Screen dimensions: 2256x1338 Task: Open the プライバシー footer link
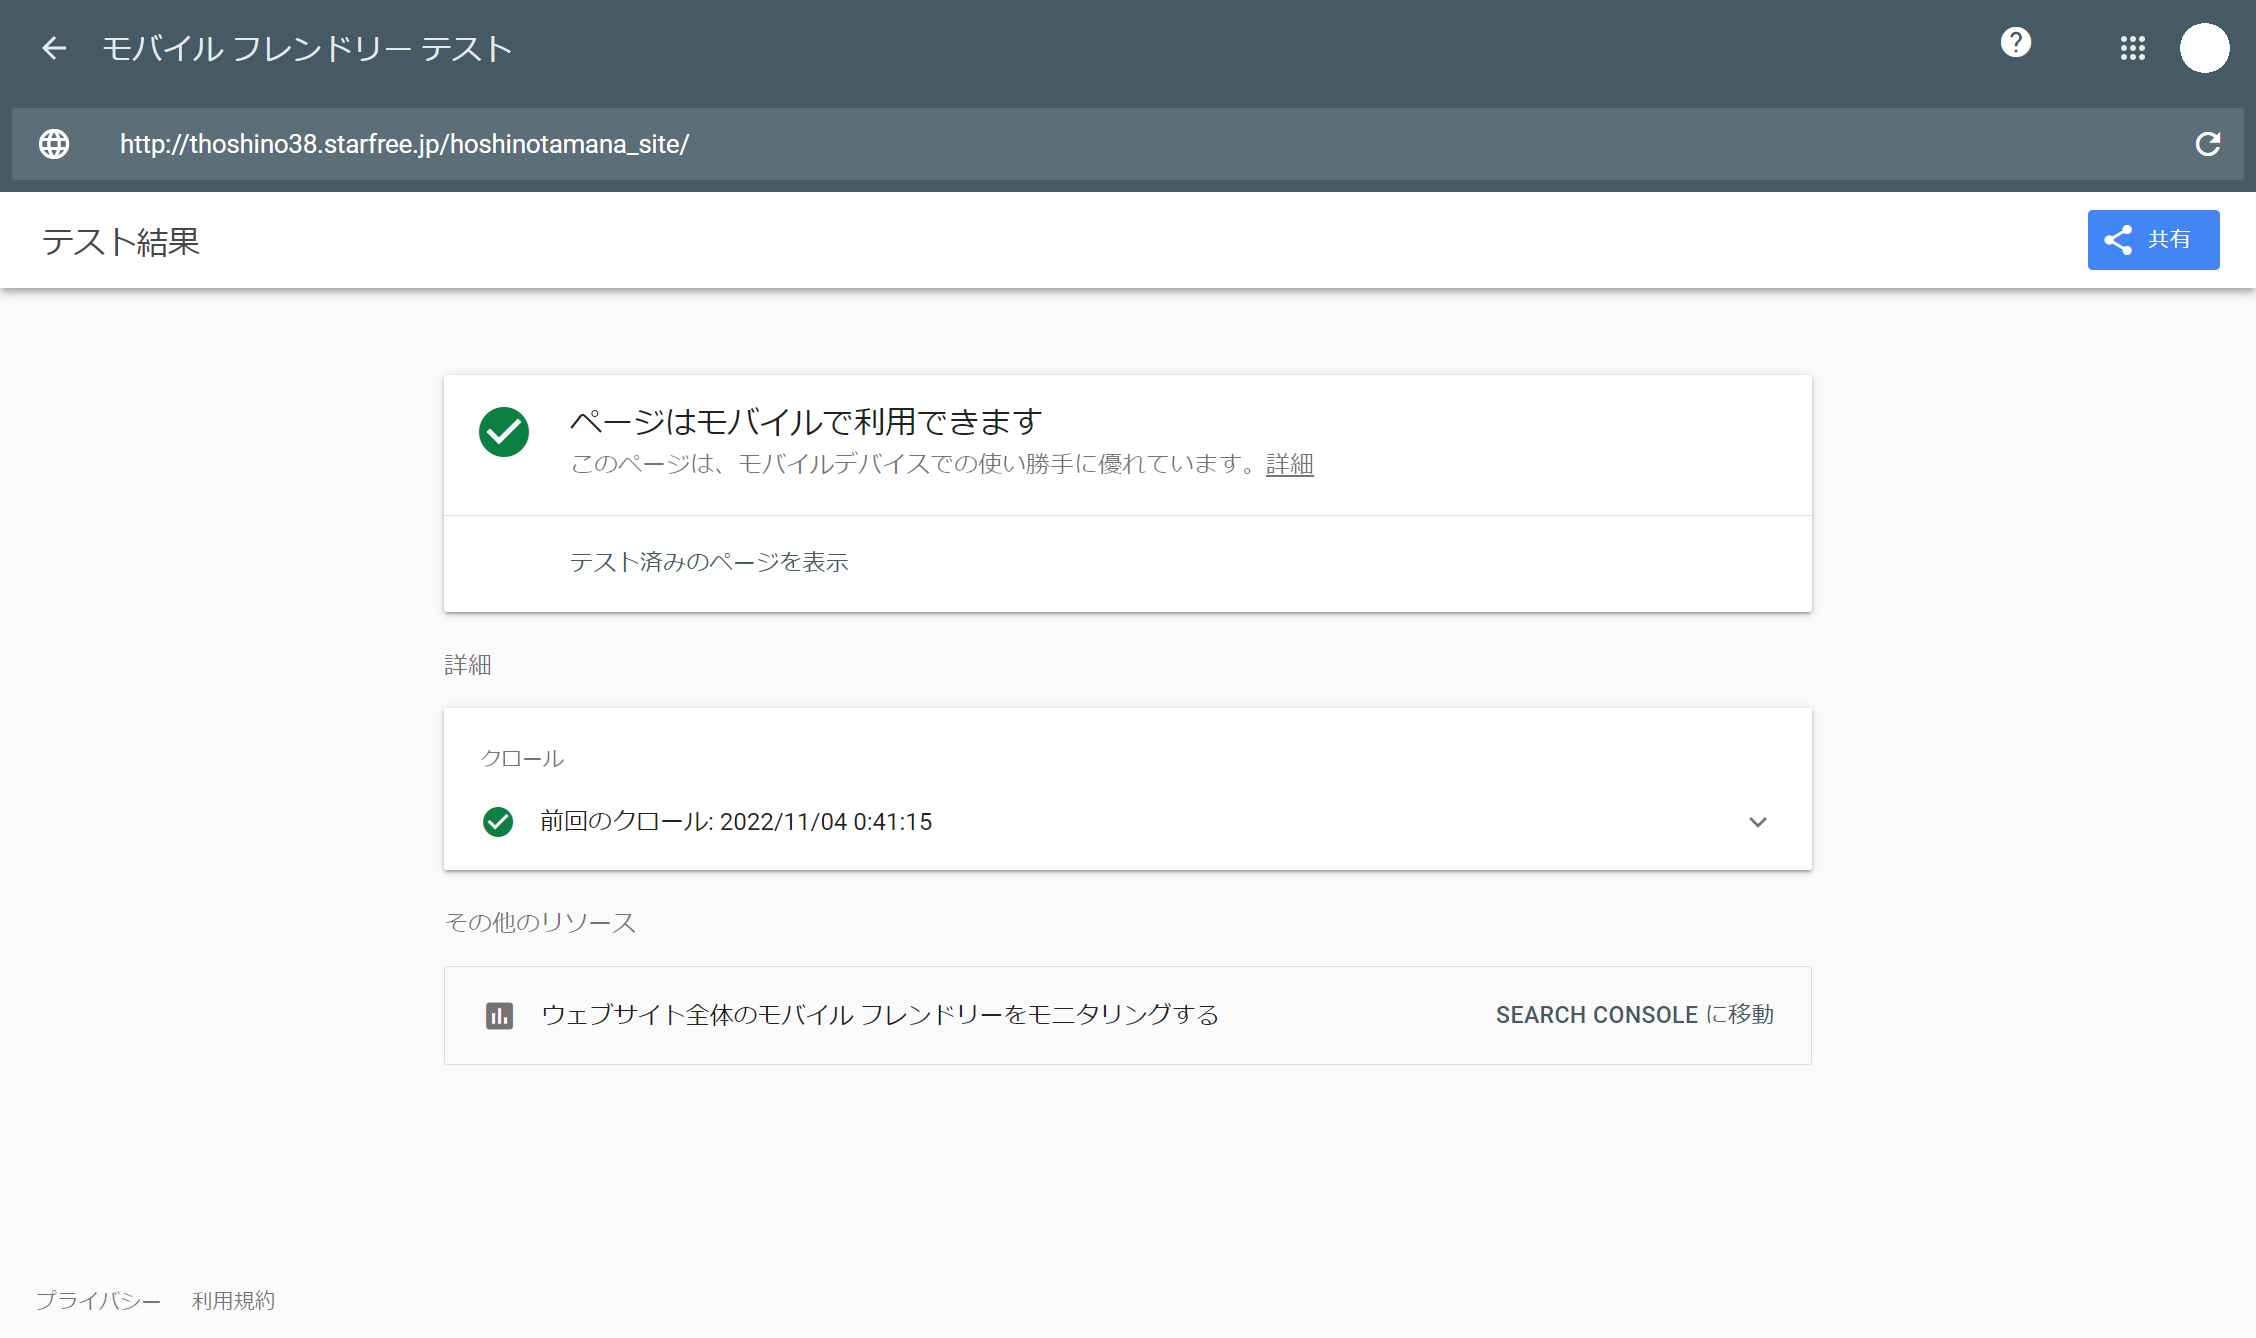(x=98, y=1300)
